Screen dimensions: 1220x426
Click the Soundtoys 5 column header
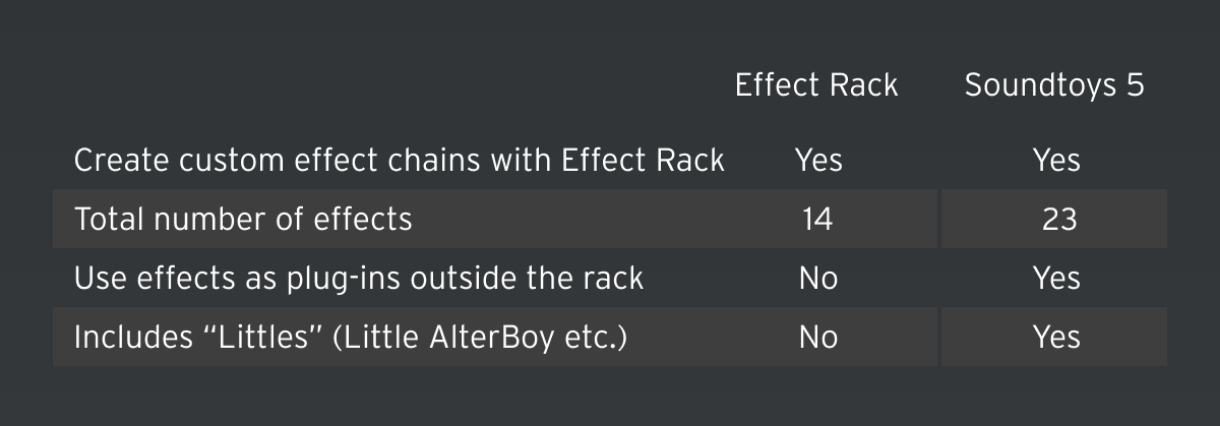coord(1054,86)
